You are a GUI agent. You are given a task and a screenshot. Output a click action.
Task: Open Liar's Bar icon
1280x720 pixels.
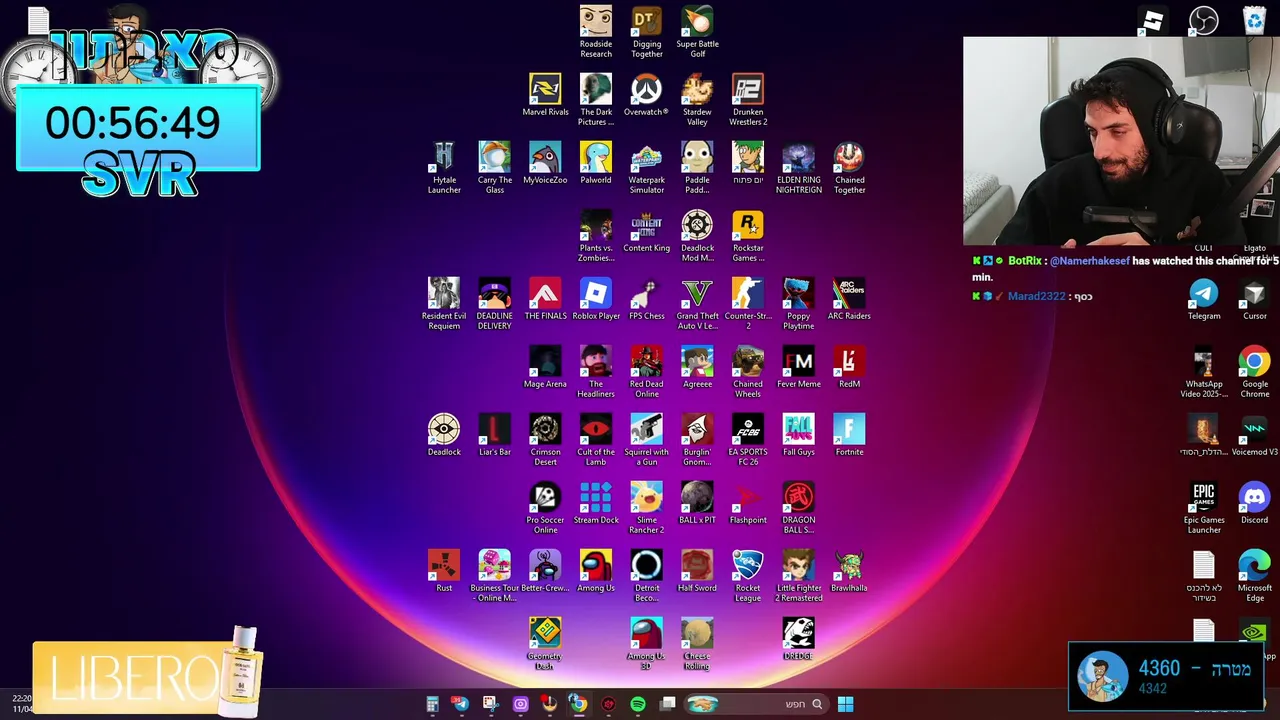click(x=494, y=435)
